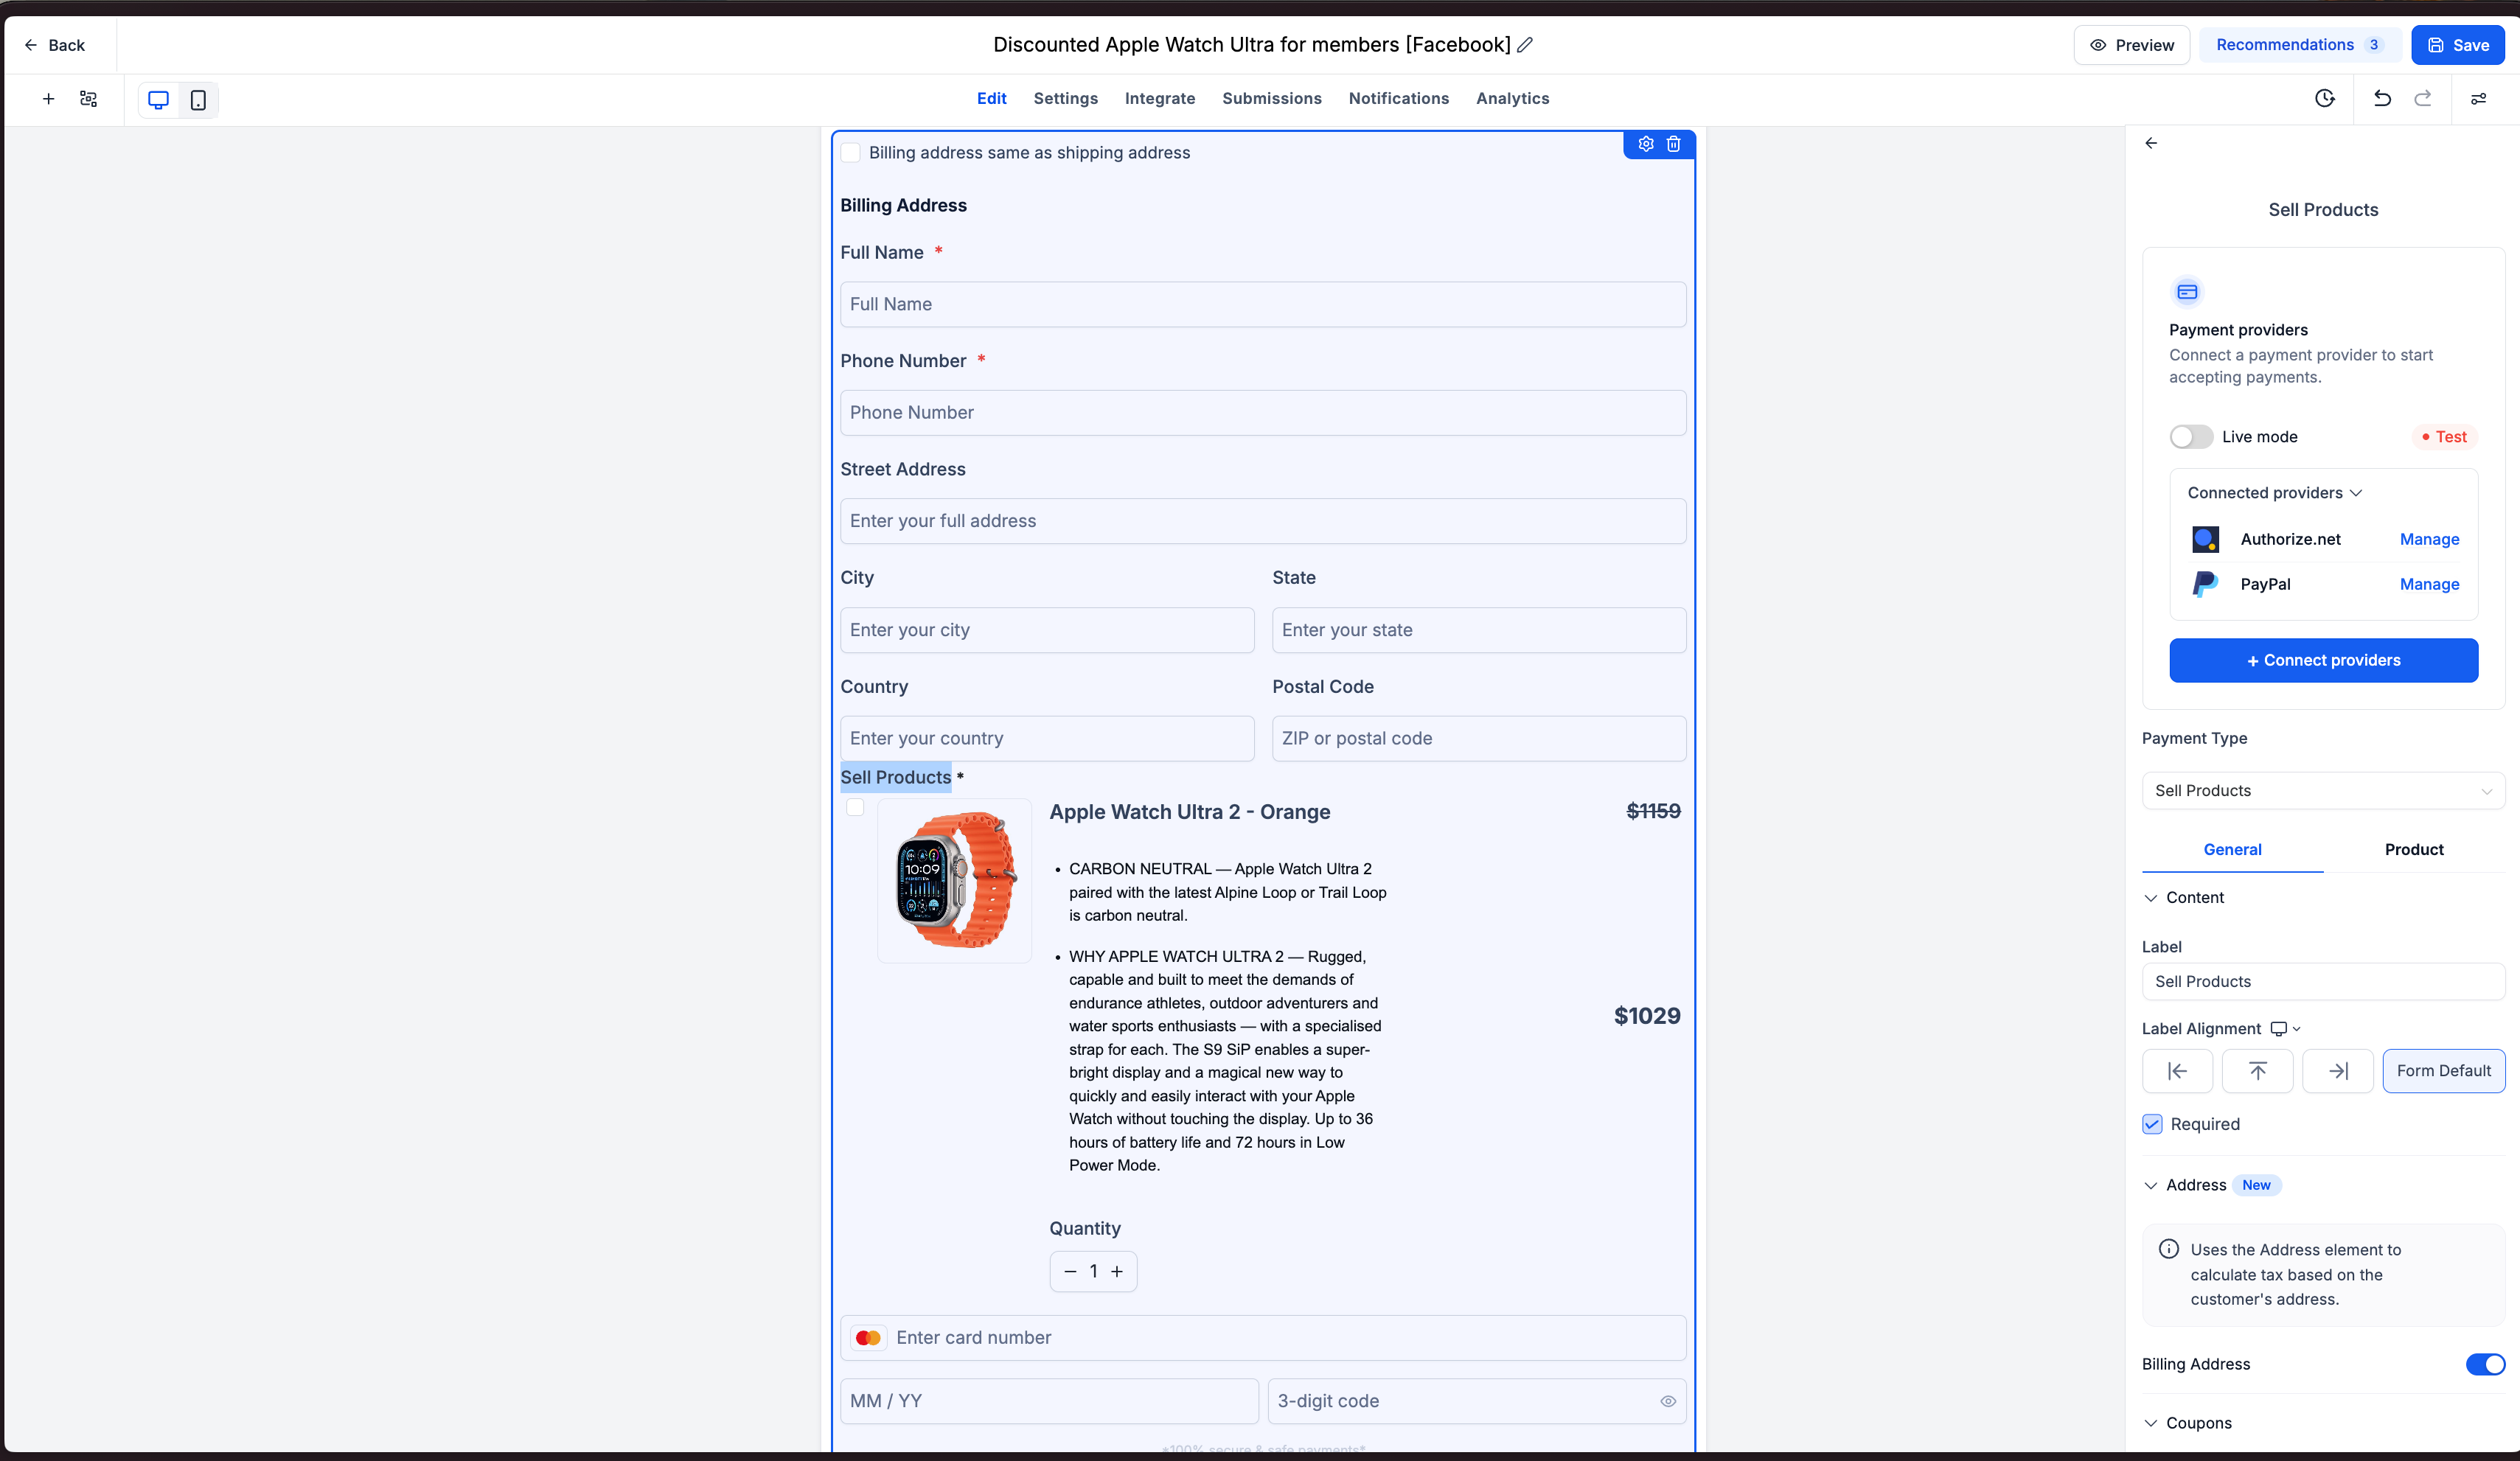
Task: Click the Save button
Action: click(2457, 45)
